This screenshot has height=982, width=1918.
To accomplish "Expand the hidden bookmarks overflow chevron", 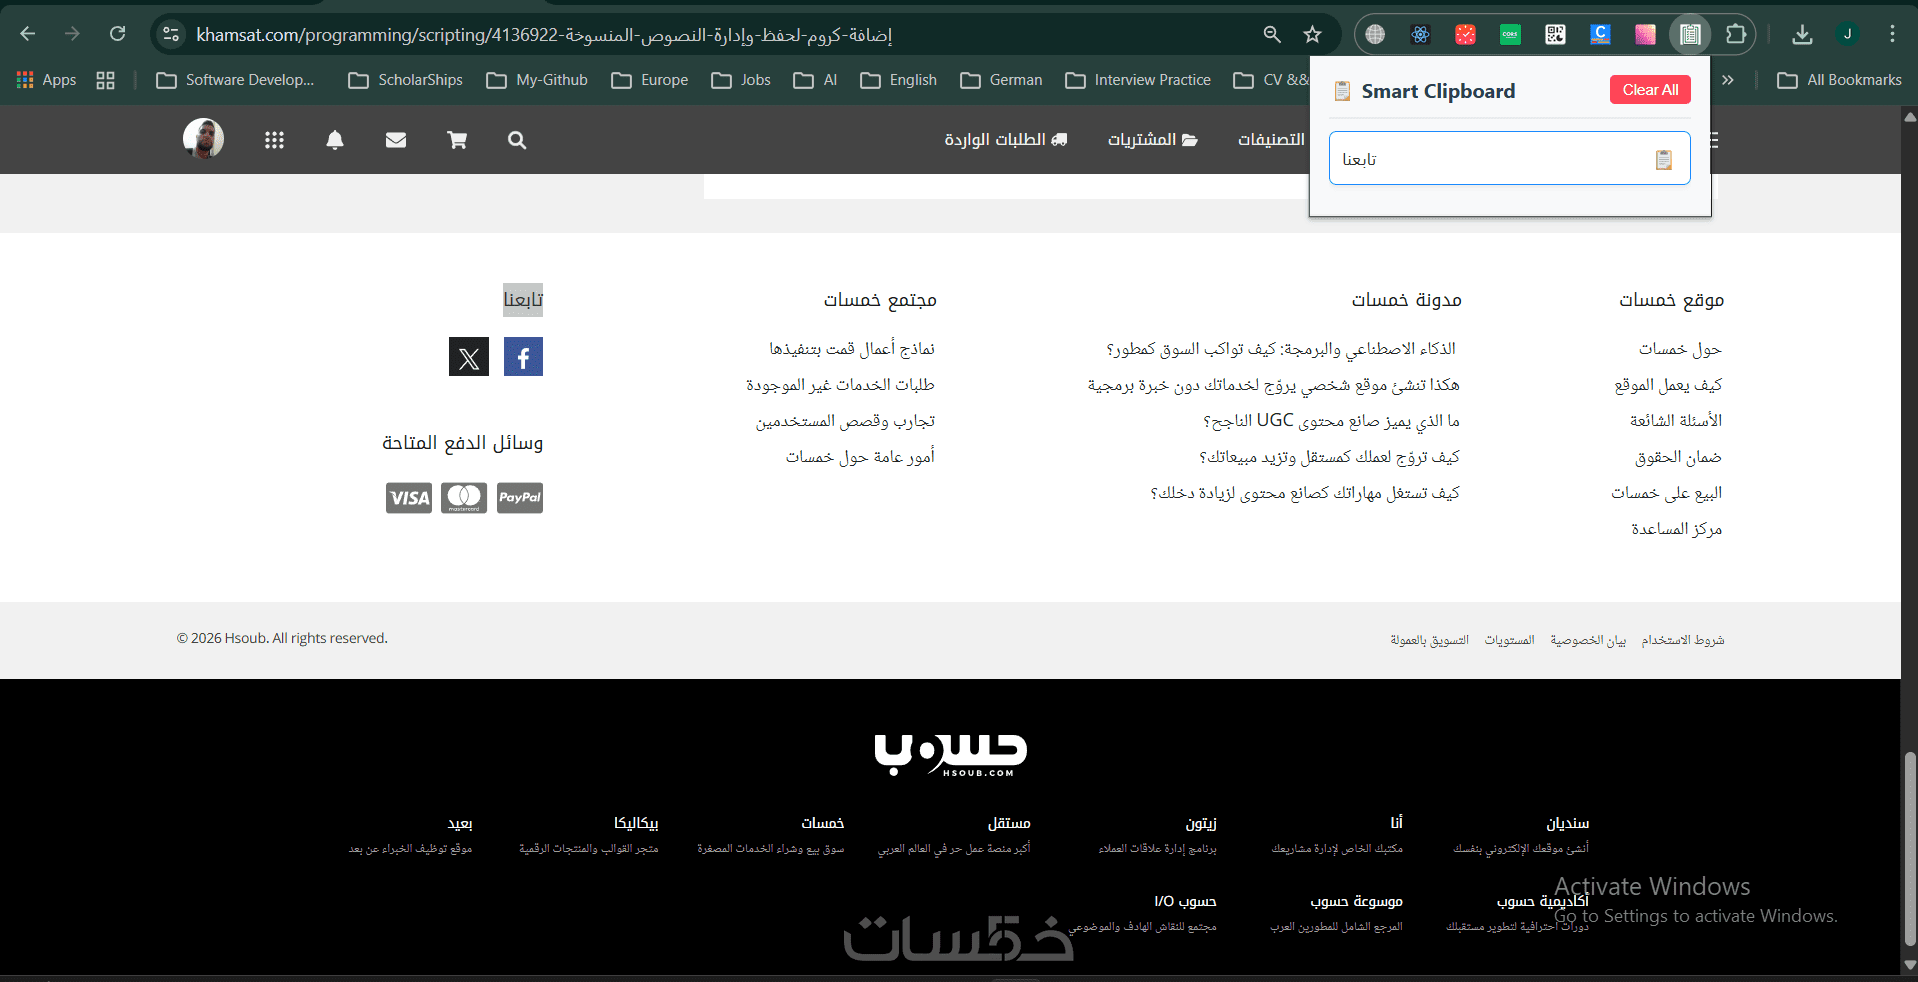I will [x=1727, y=80].
